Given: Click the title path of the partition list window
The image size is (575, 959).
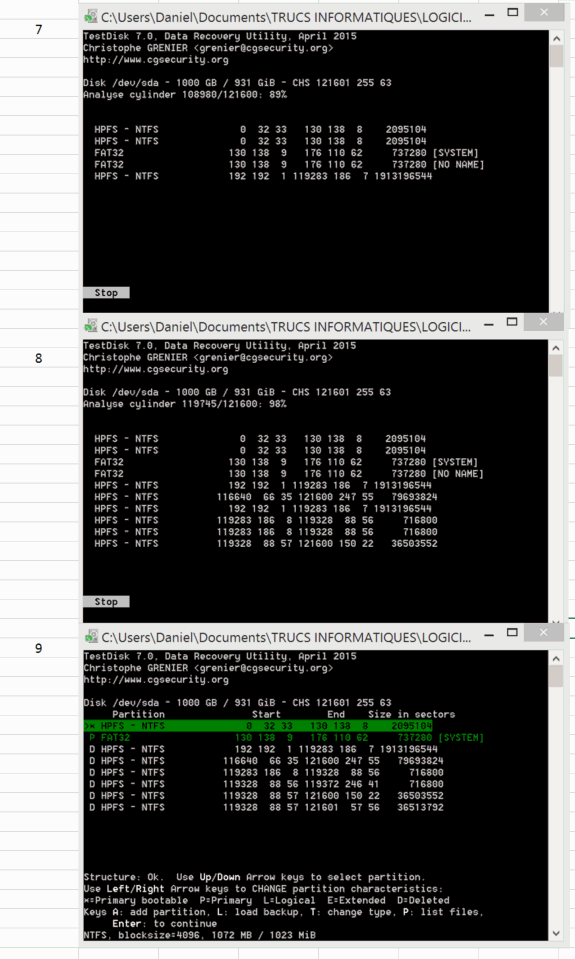Looking at the screenshot, I should 286,637.
